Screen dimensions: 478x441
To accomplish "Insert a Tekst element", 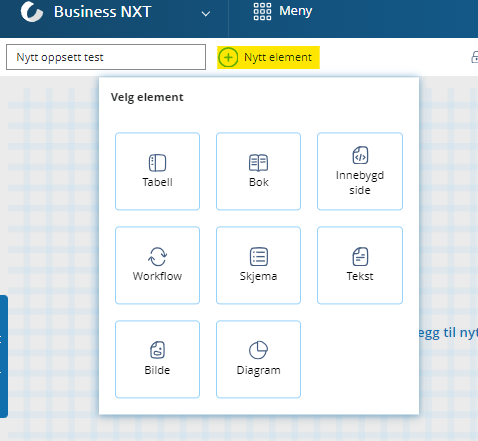I will [x=360, y=265].
